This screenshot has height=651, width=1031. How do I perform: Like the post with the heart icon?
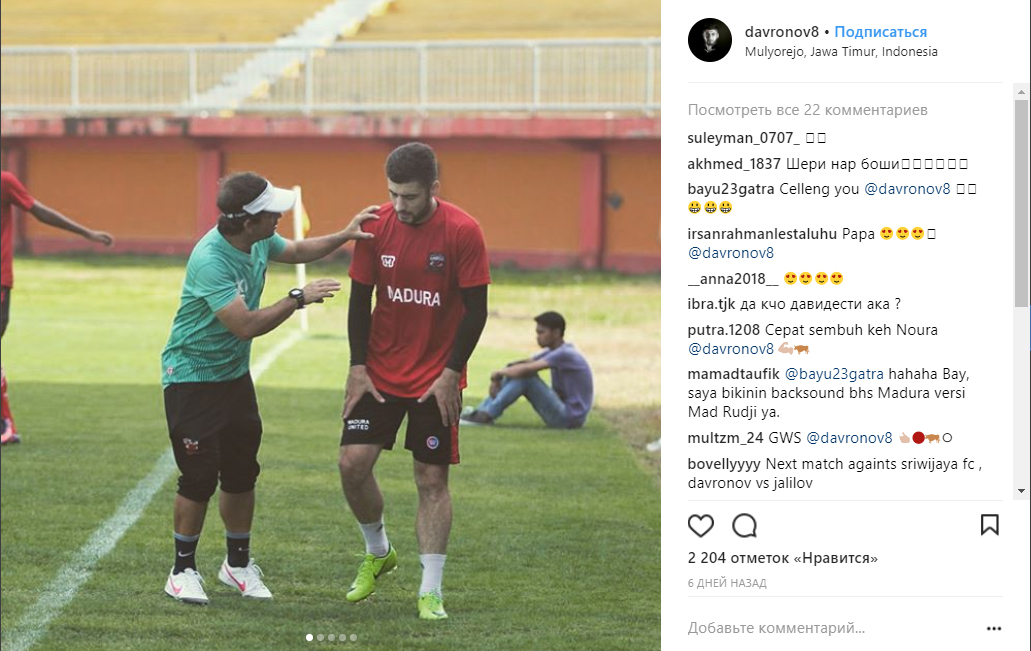700,525
